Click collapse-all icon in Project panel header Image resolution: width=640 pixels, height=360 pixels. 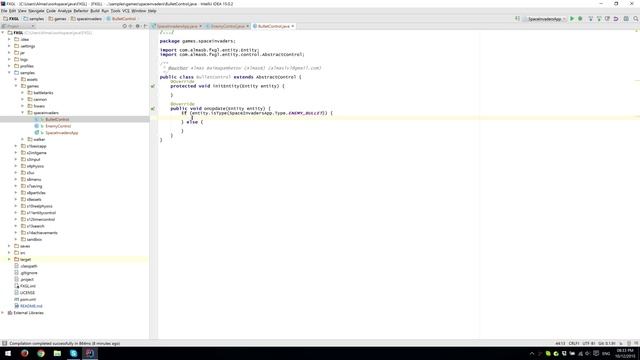click(x=131, y=26)
